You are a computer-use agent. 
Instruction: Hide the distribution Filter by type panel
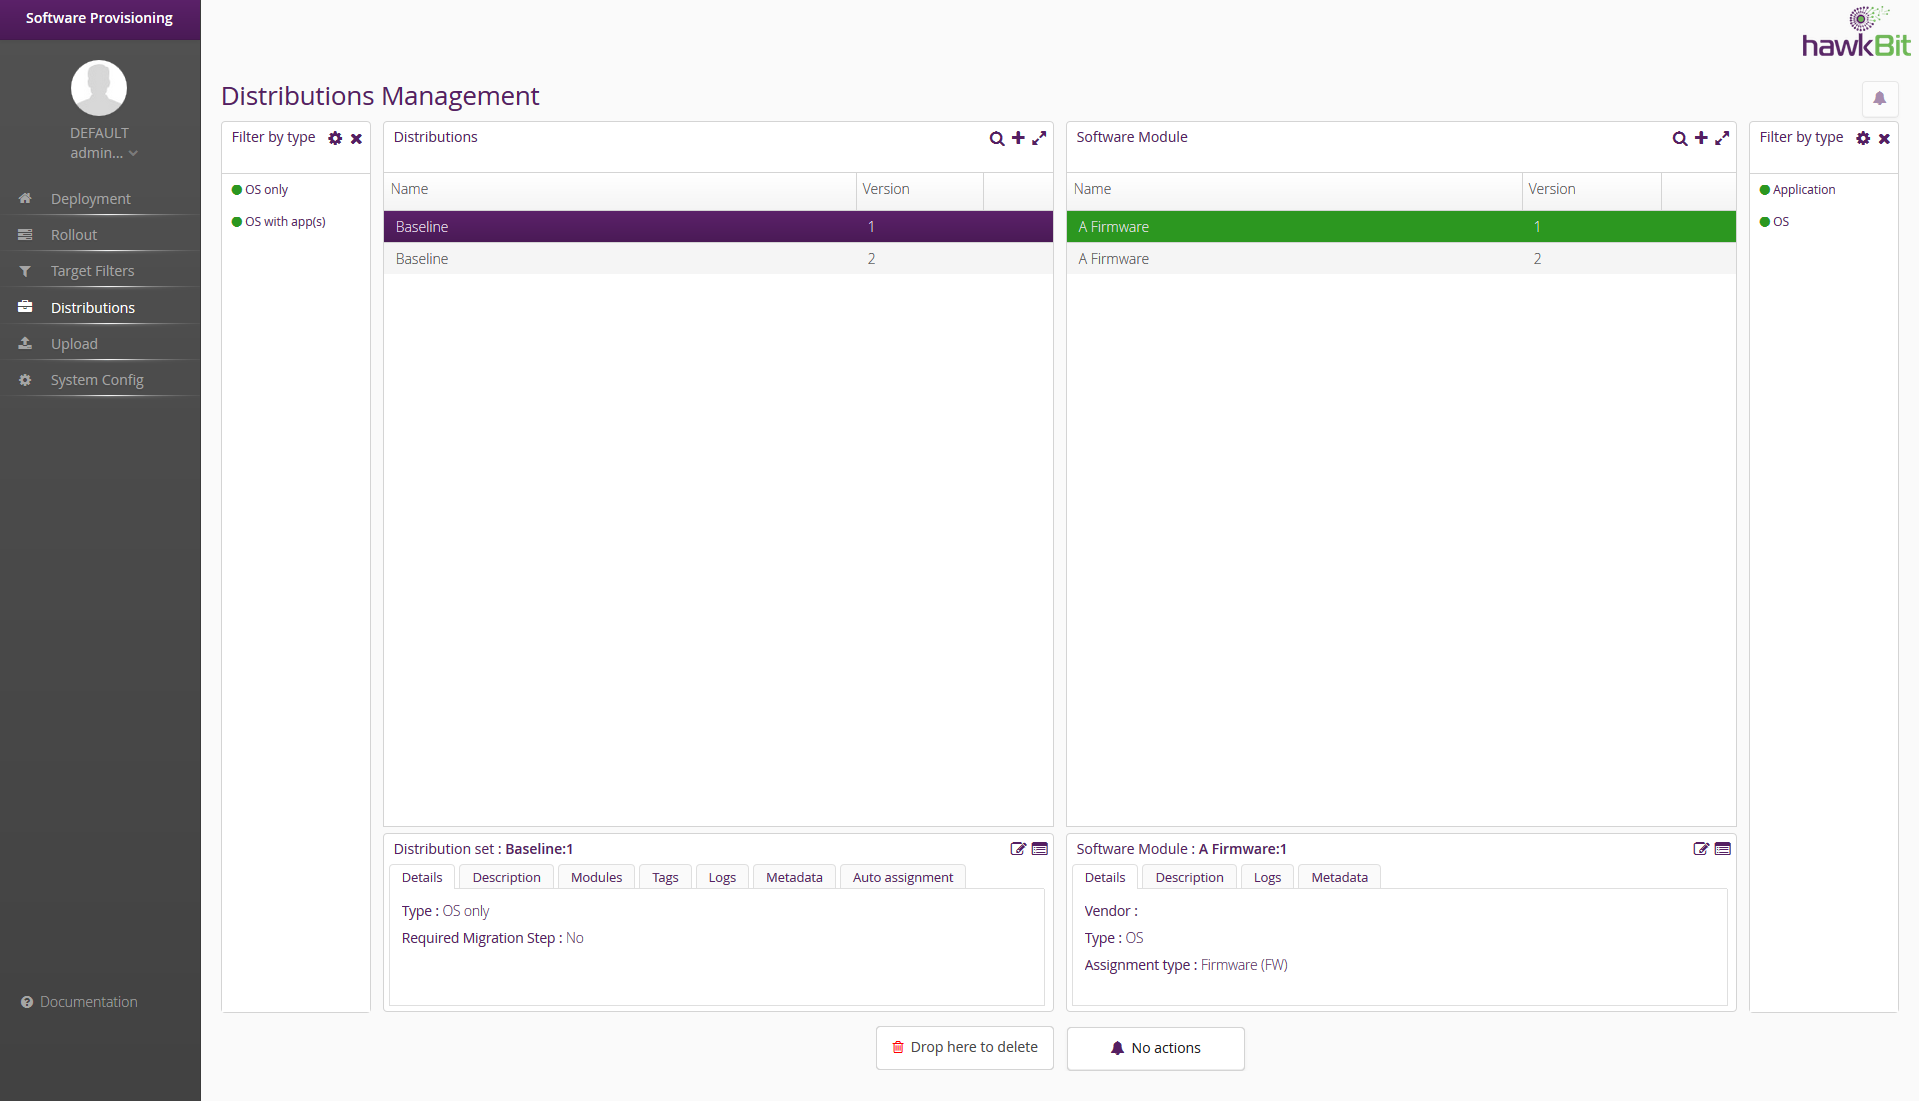coord(356,139)
